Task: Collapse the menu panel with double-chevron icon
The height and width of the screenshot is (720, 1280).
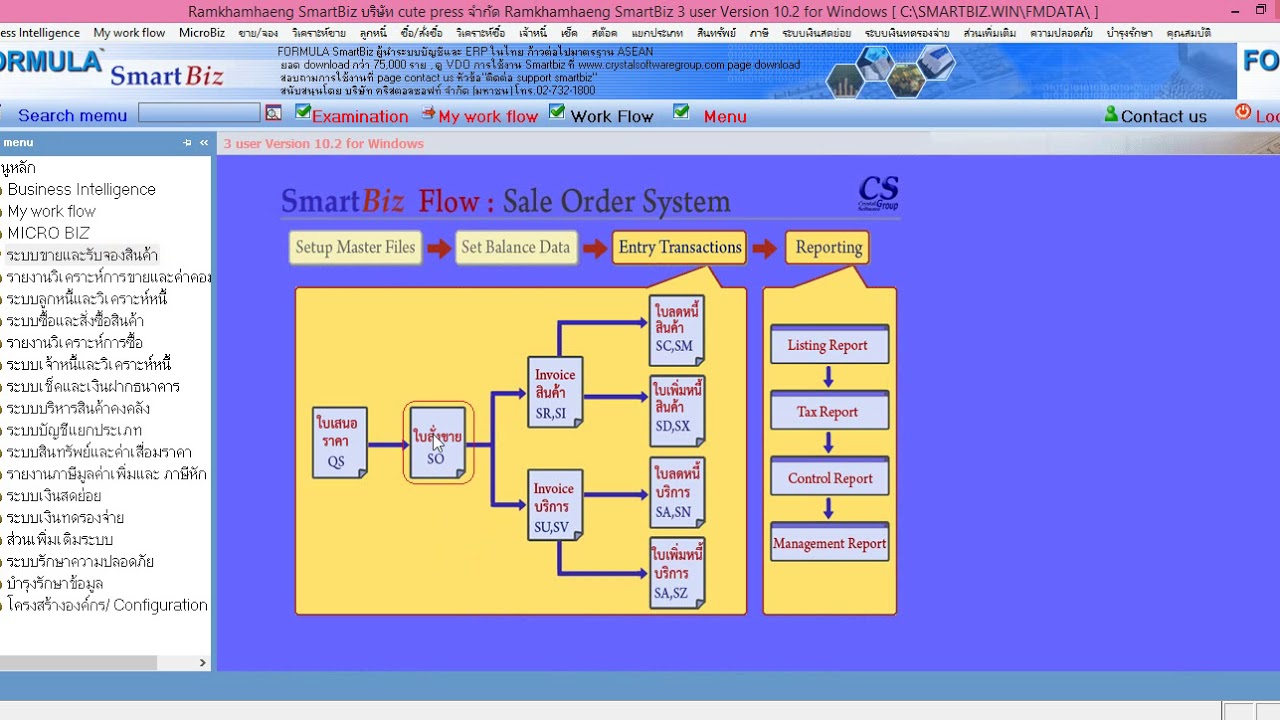Action: tap(204, 143)
